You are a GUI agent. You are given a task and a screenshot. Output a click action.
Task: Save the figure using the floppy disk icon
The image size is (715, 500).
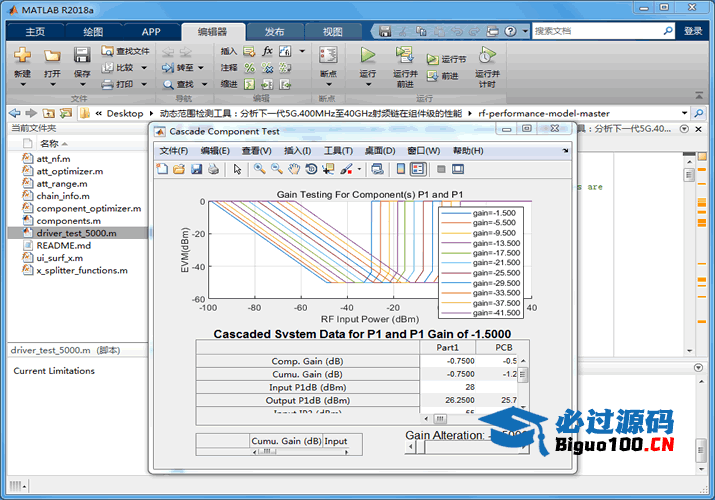coord(196,169)
